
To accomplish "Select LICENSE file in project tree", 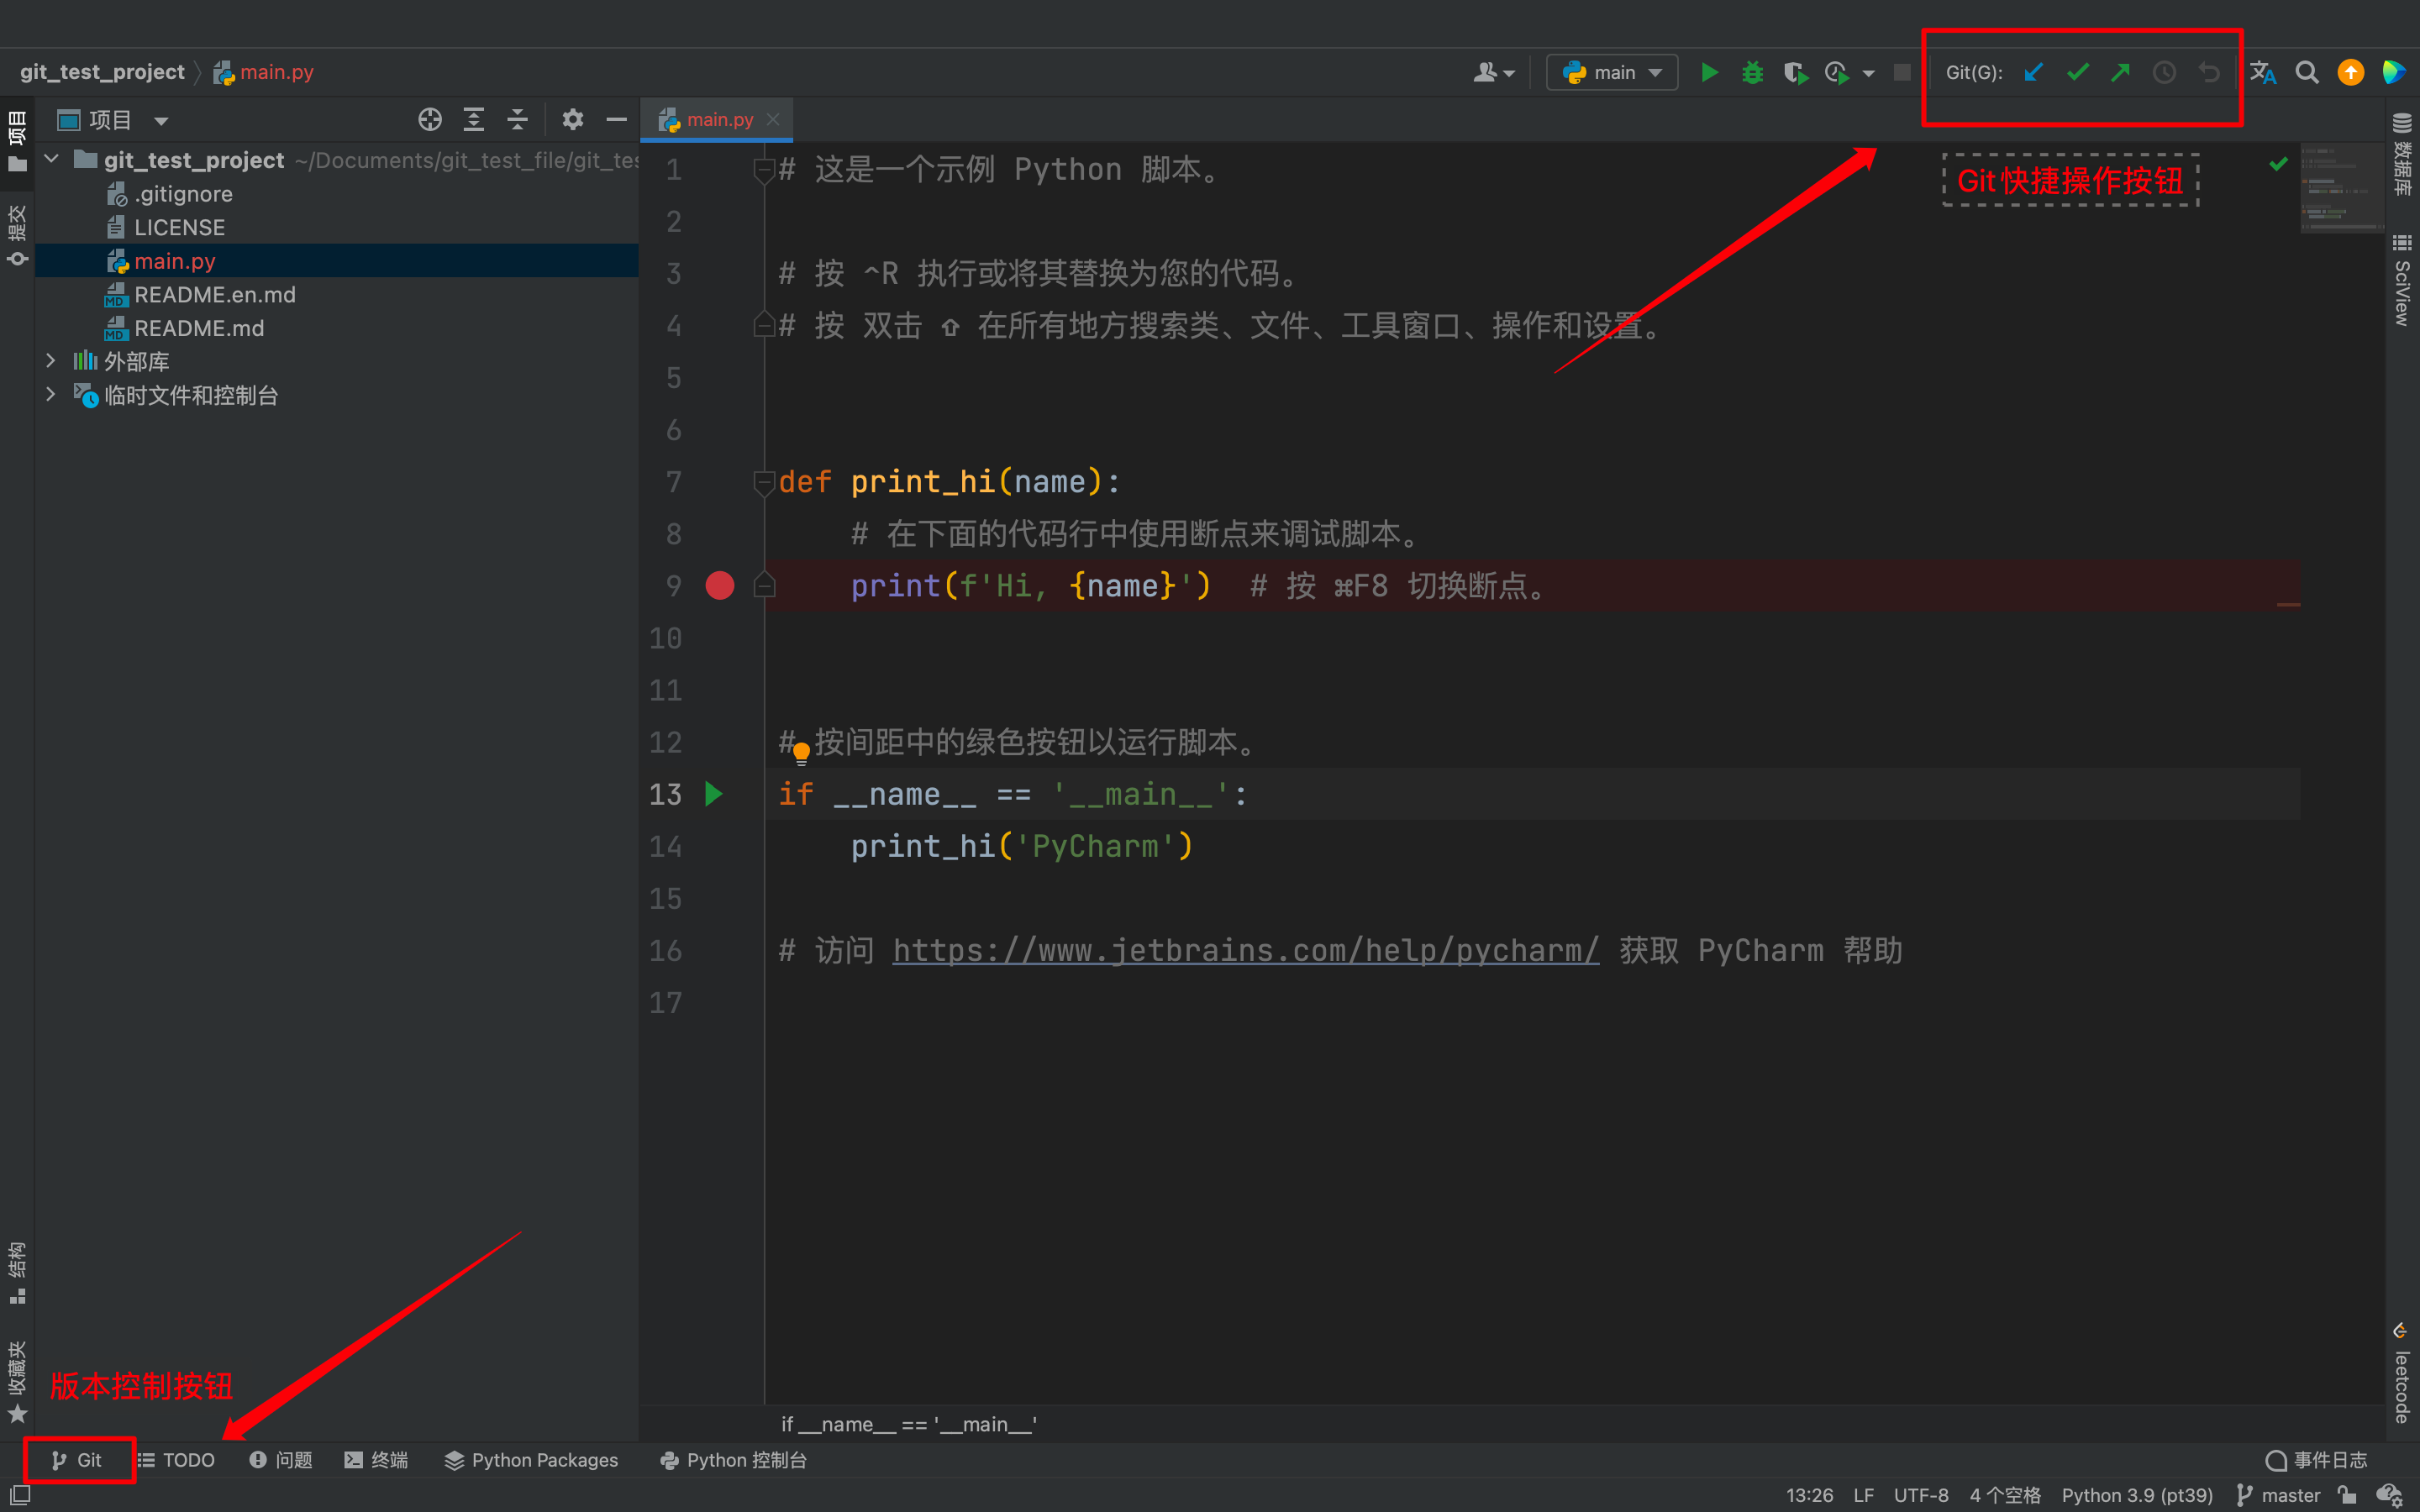I will point(179,228).
